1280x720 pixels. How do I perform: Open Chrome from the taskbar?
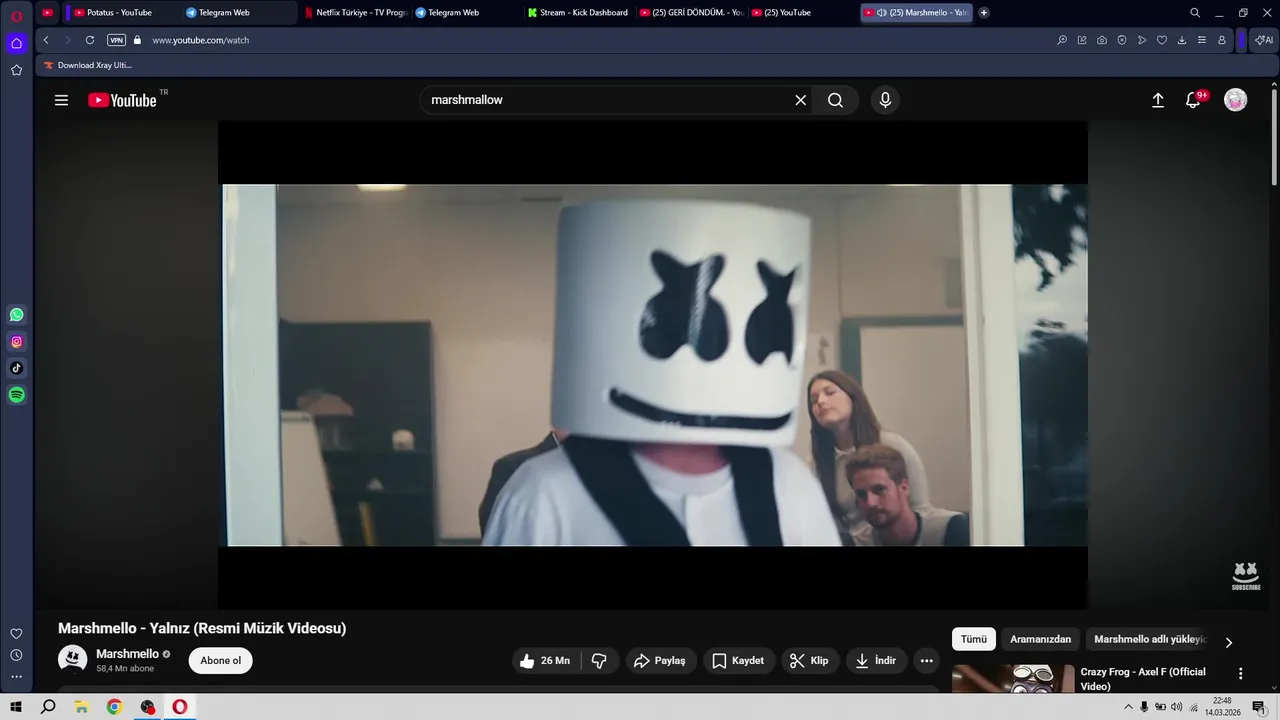[114, 707]
